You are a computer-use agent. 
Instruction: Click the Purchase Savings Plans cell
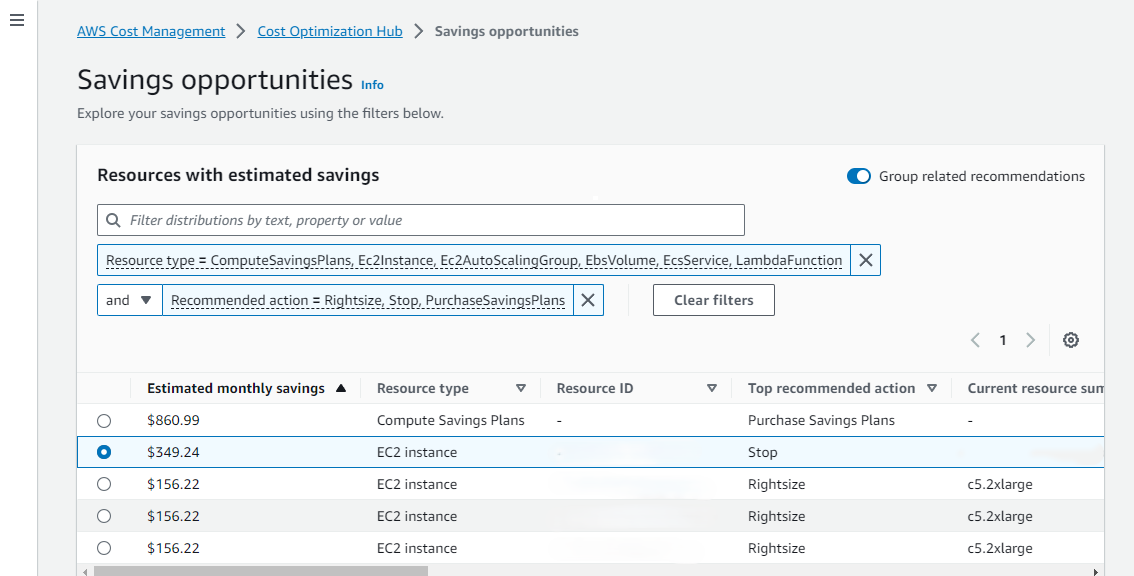(821, 420)
